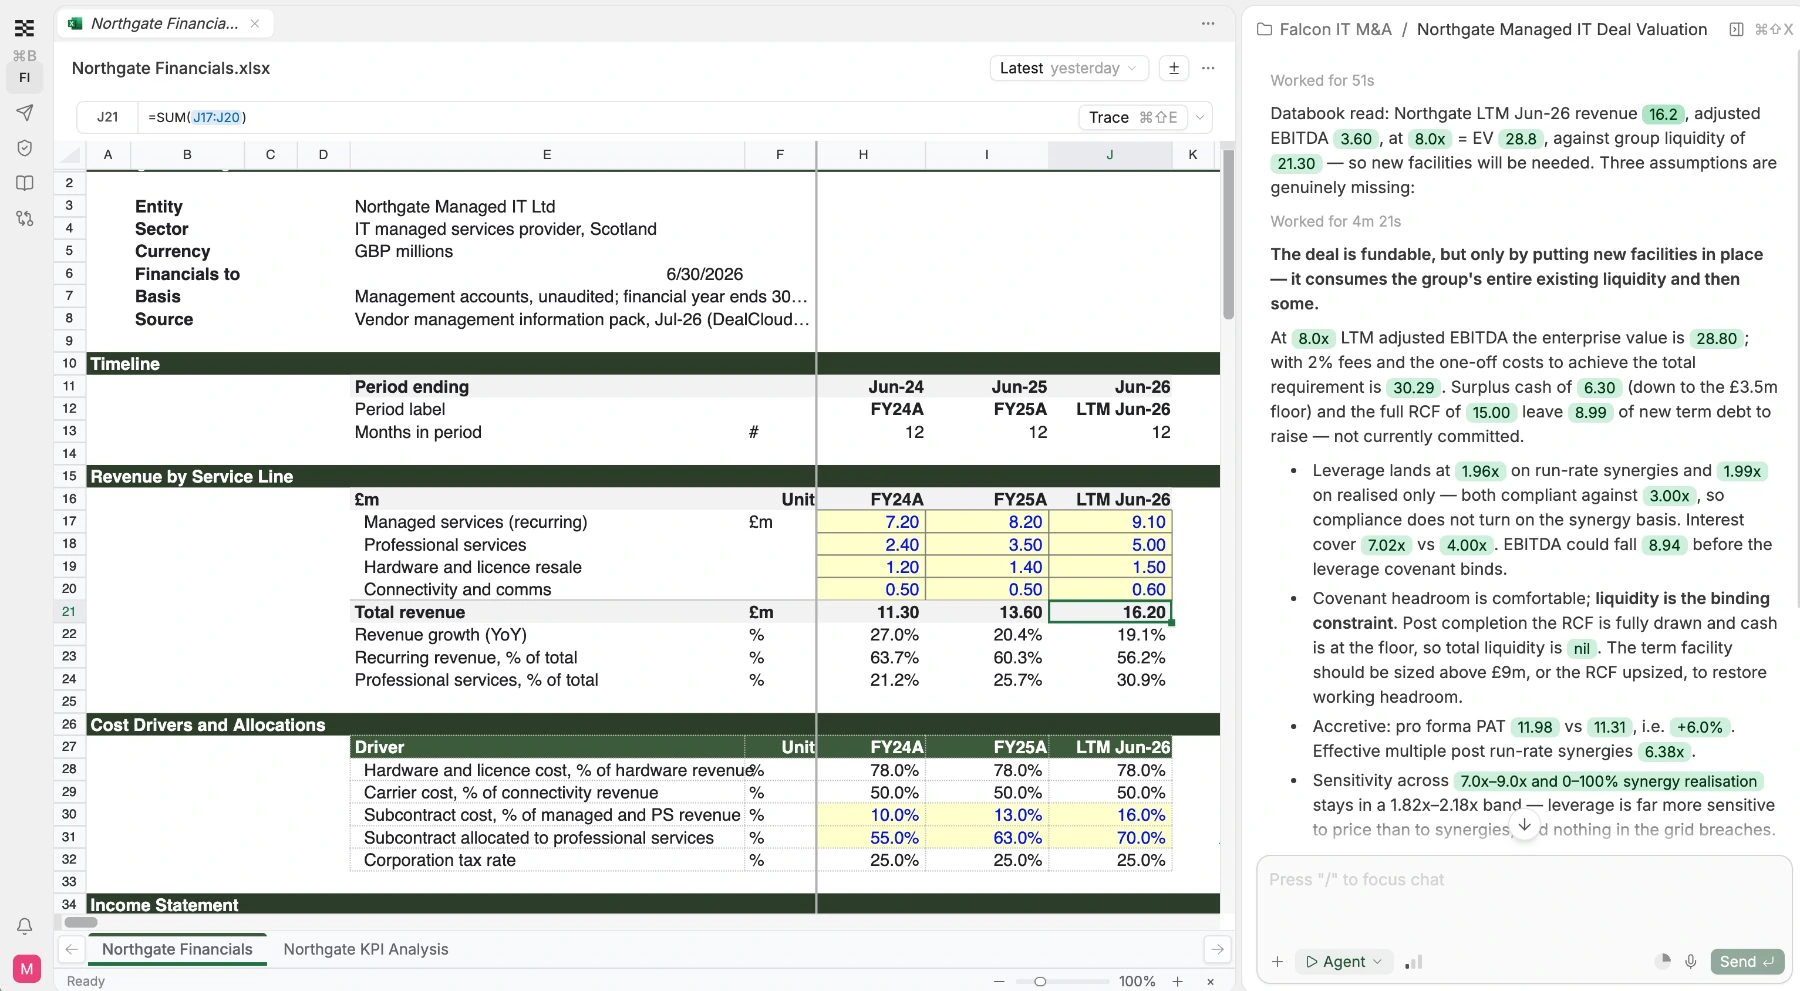Add attachment with plus icon in chat
The width and height of the screenshot is (1800, 991).
1277,961
